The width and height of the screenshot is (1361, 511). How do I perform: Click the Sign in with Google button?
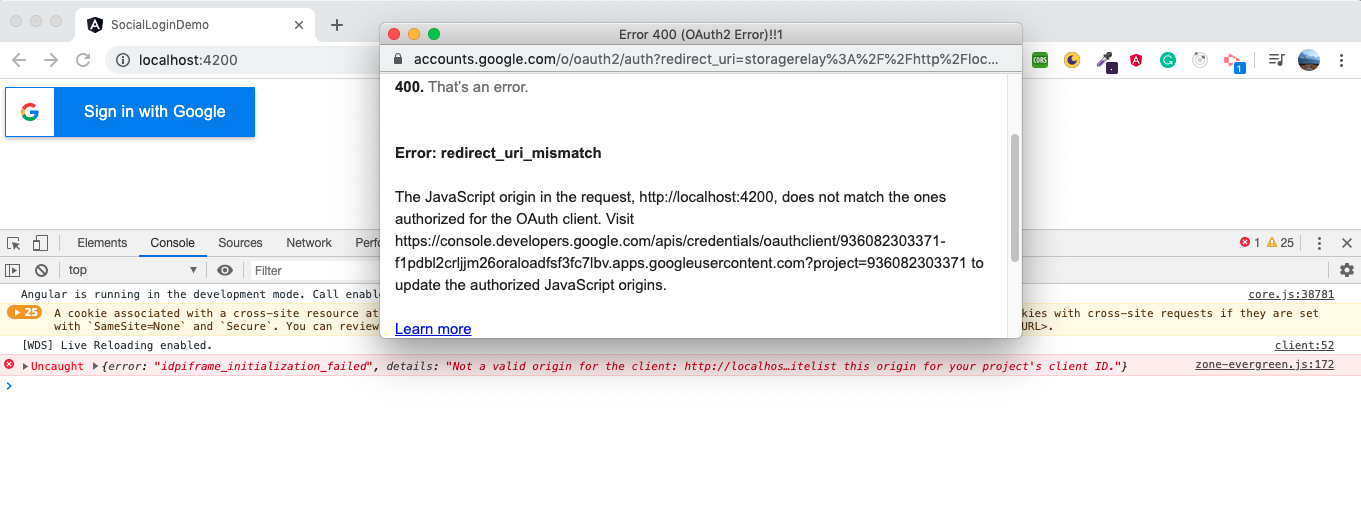(130, 112)
